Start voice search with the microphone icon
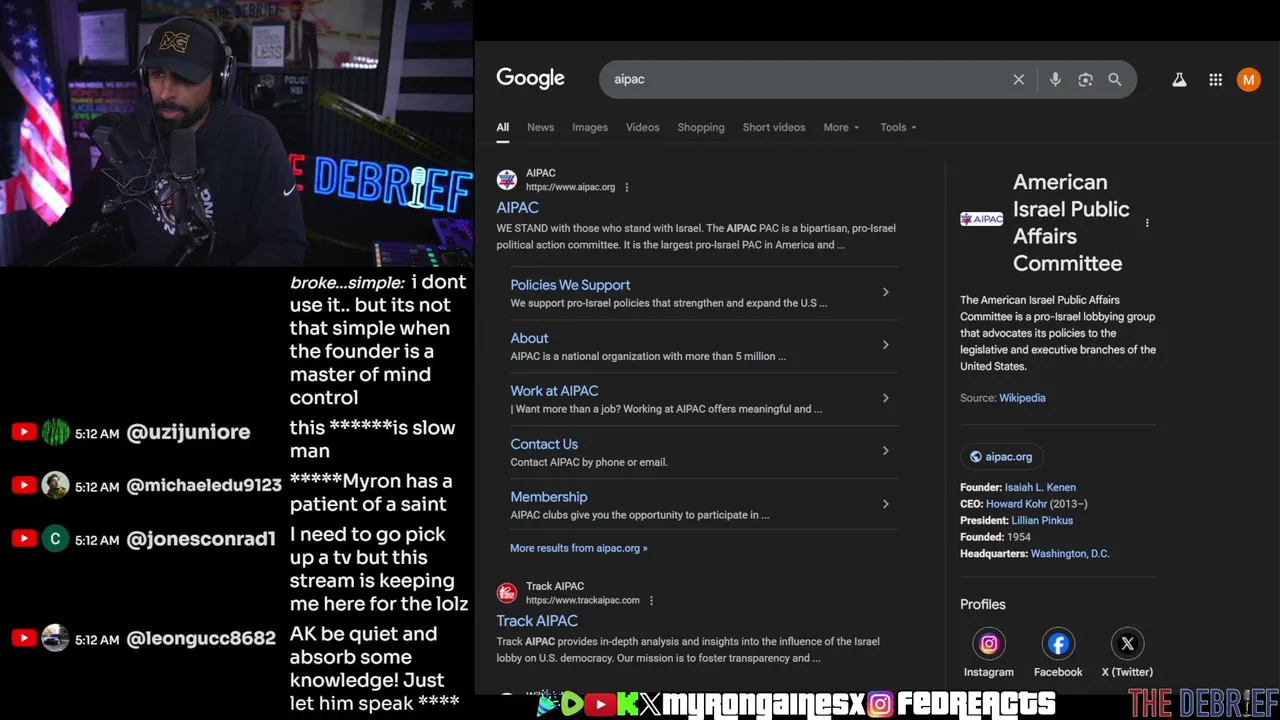Viewport: 1280px width, 720px height. click(x=1055, y=80)
